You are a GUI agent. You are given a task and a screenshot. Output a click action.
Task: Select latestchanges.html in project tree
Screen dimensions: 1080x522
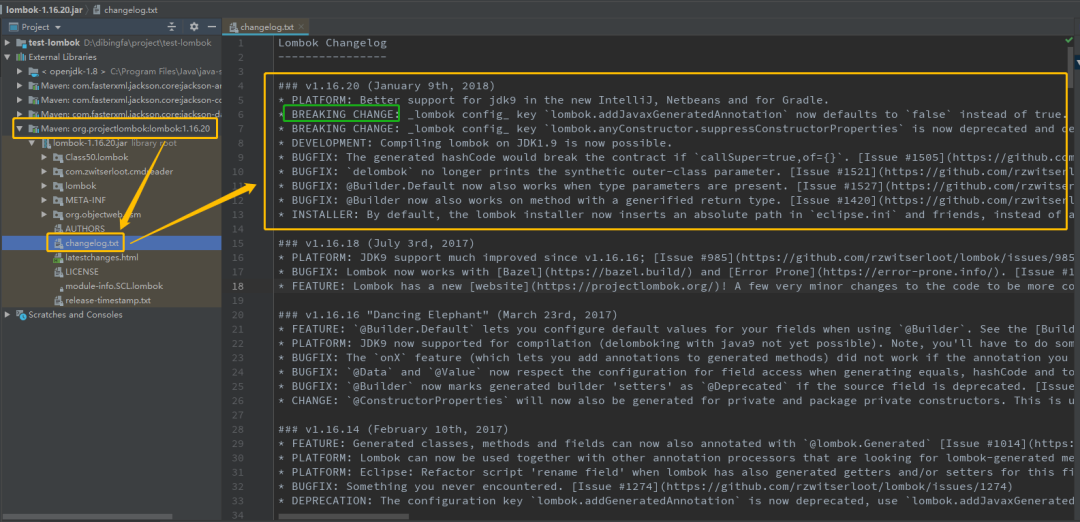[111, 258]
